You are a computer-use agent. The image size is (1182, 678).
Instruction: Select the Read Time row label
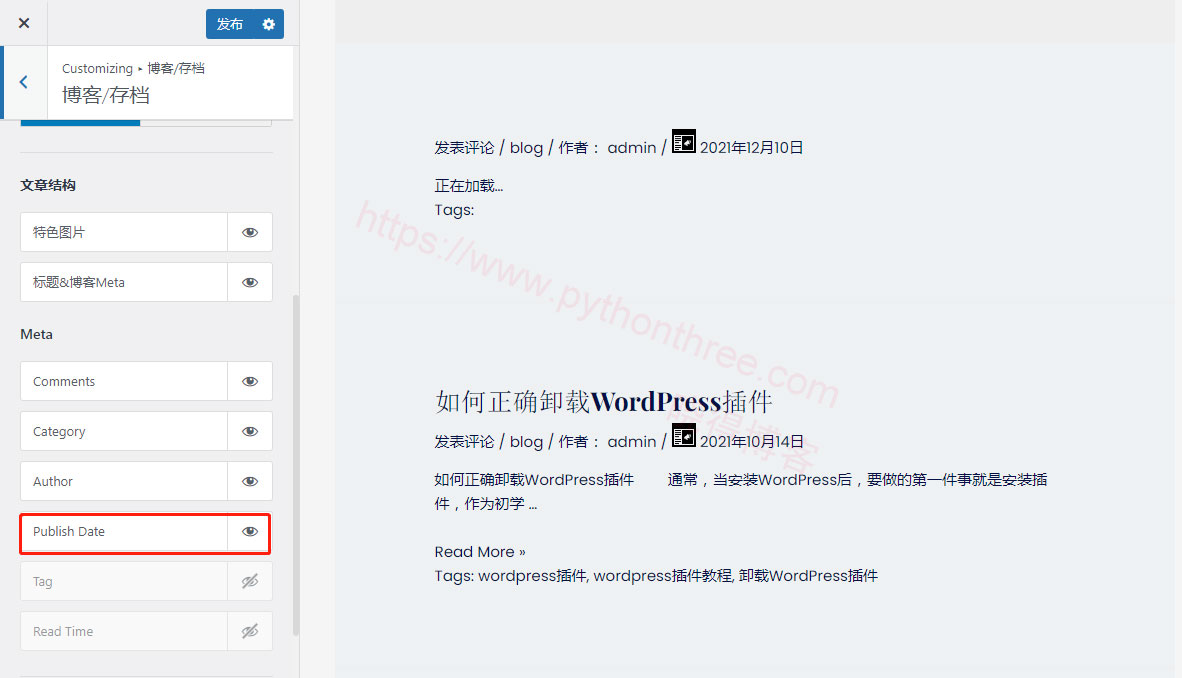(63, 631)
